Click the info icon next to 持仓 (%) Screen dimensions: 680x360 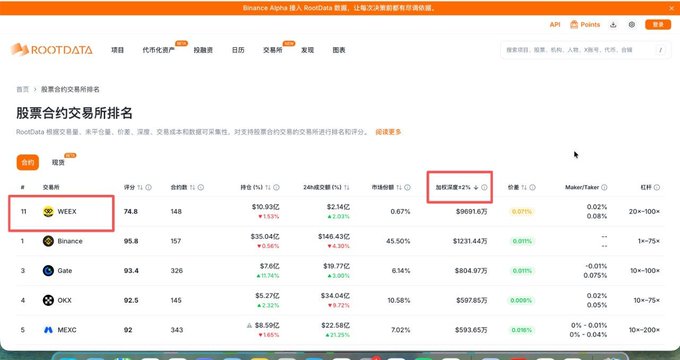pyautogui.click(x=276, y=187)
